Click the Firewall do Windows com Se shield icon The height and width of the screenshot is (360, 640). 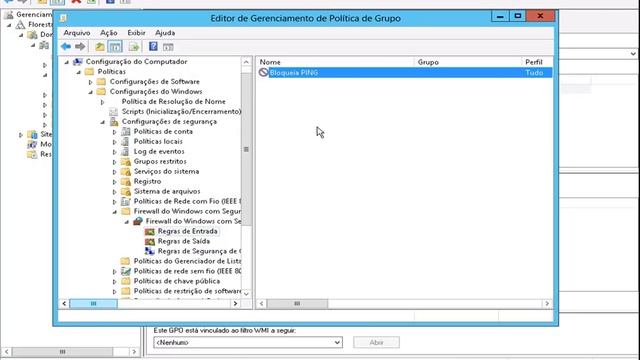coord(138,221)
